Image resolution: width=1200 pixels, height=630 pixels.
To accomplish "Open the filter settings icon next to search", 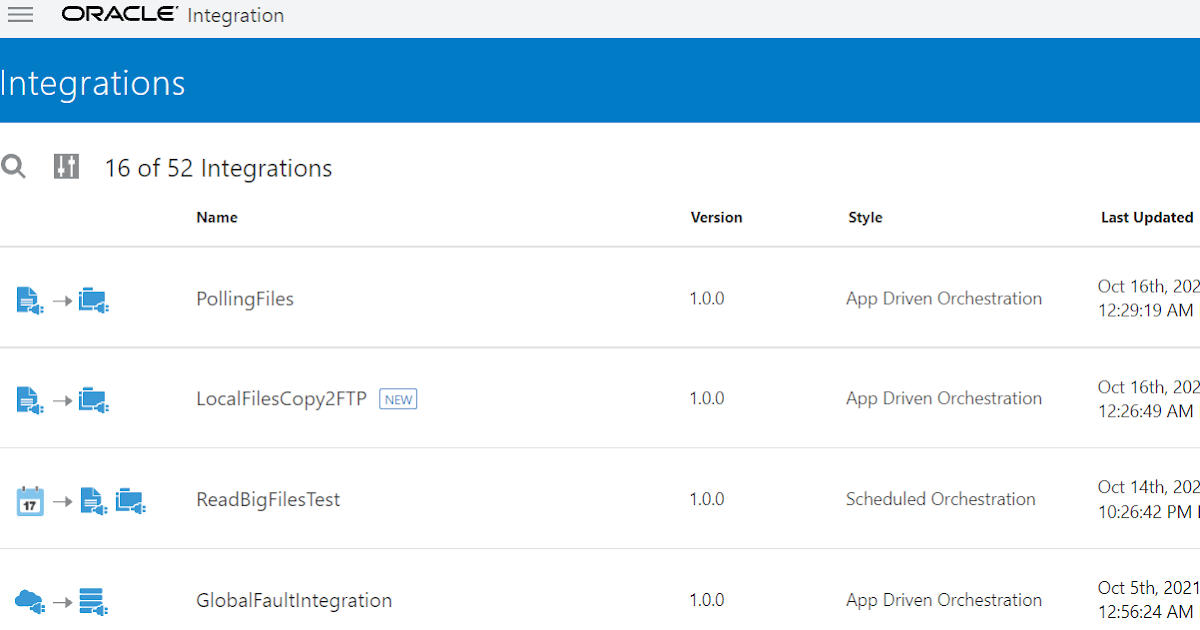I will click(66, 166).
